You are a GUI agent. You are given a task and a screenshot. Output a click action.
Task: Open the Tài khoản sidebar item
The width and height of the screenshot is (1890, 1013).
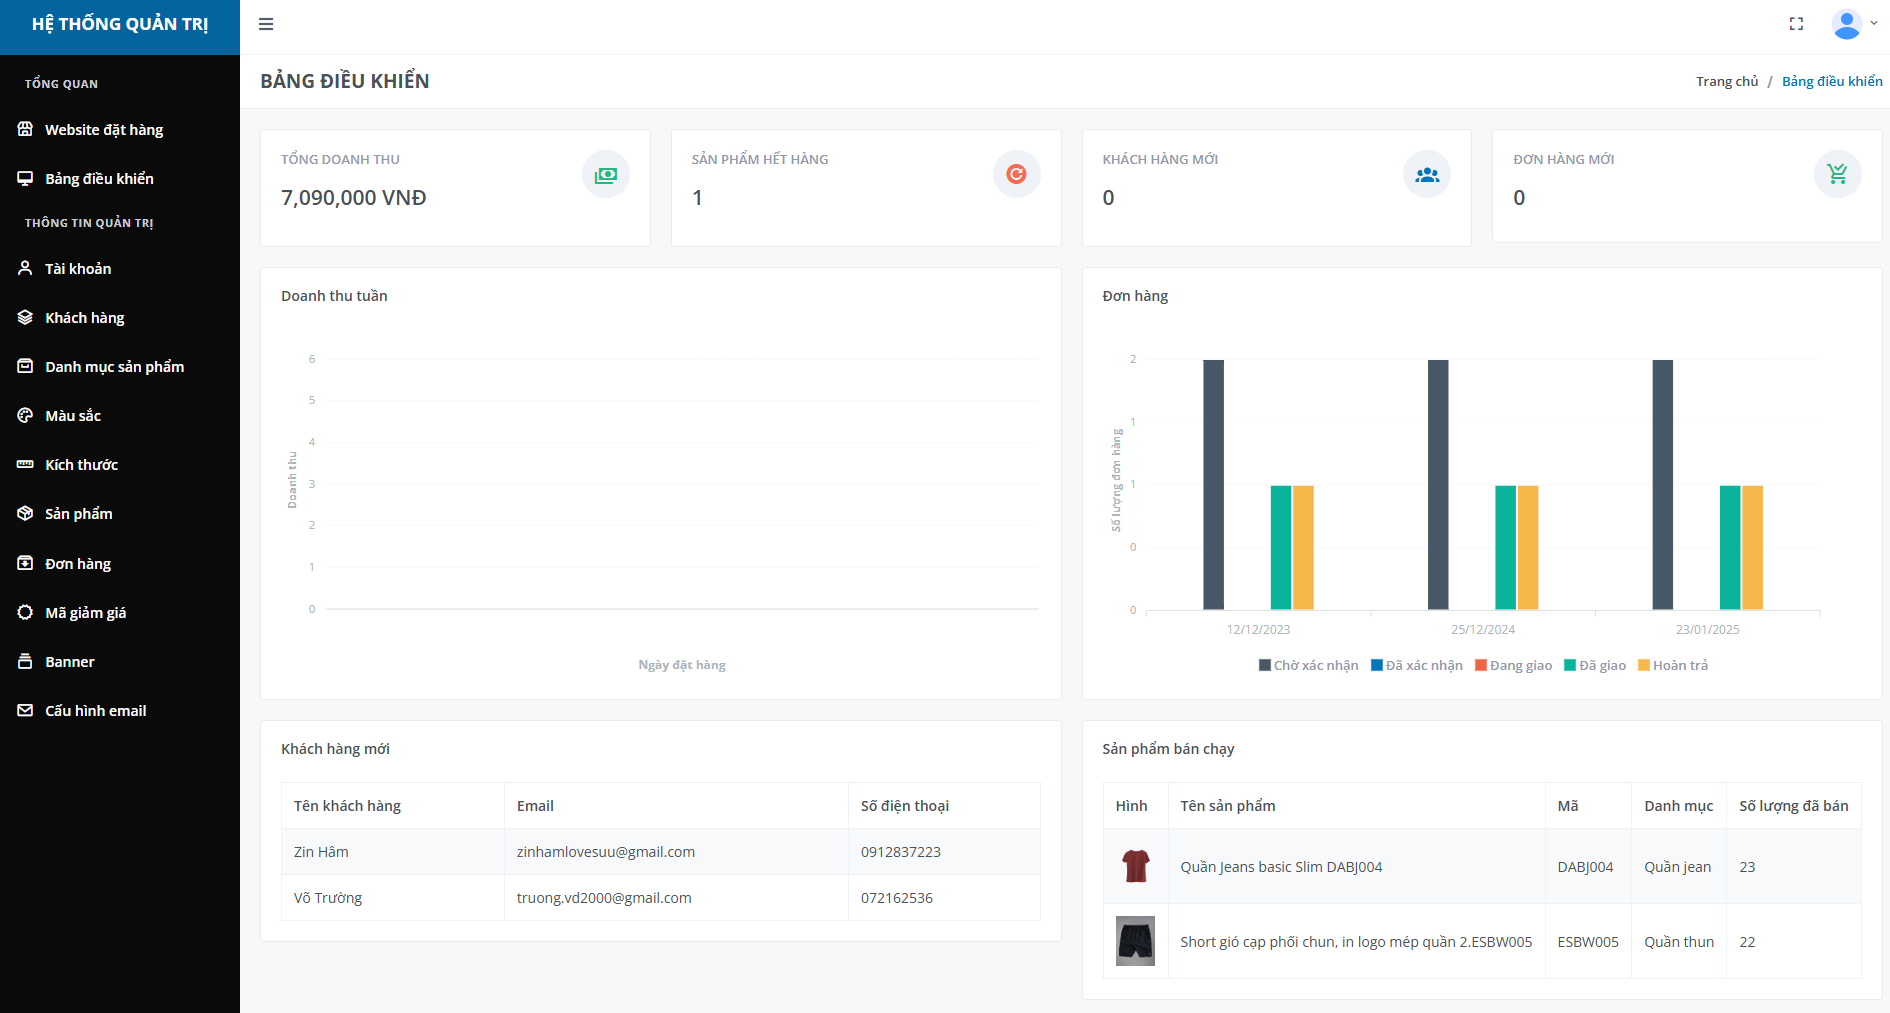(x=78, y=269)
